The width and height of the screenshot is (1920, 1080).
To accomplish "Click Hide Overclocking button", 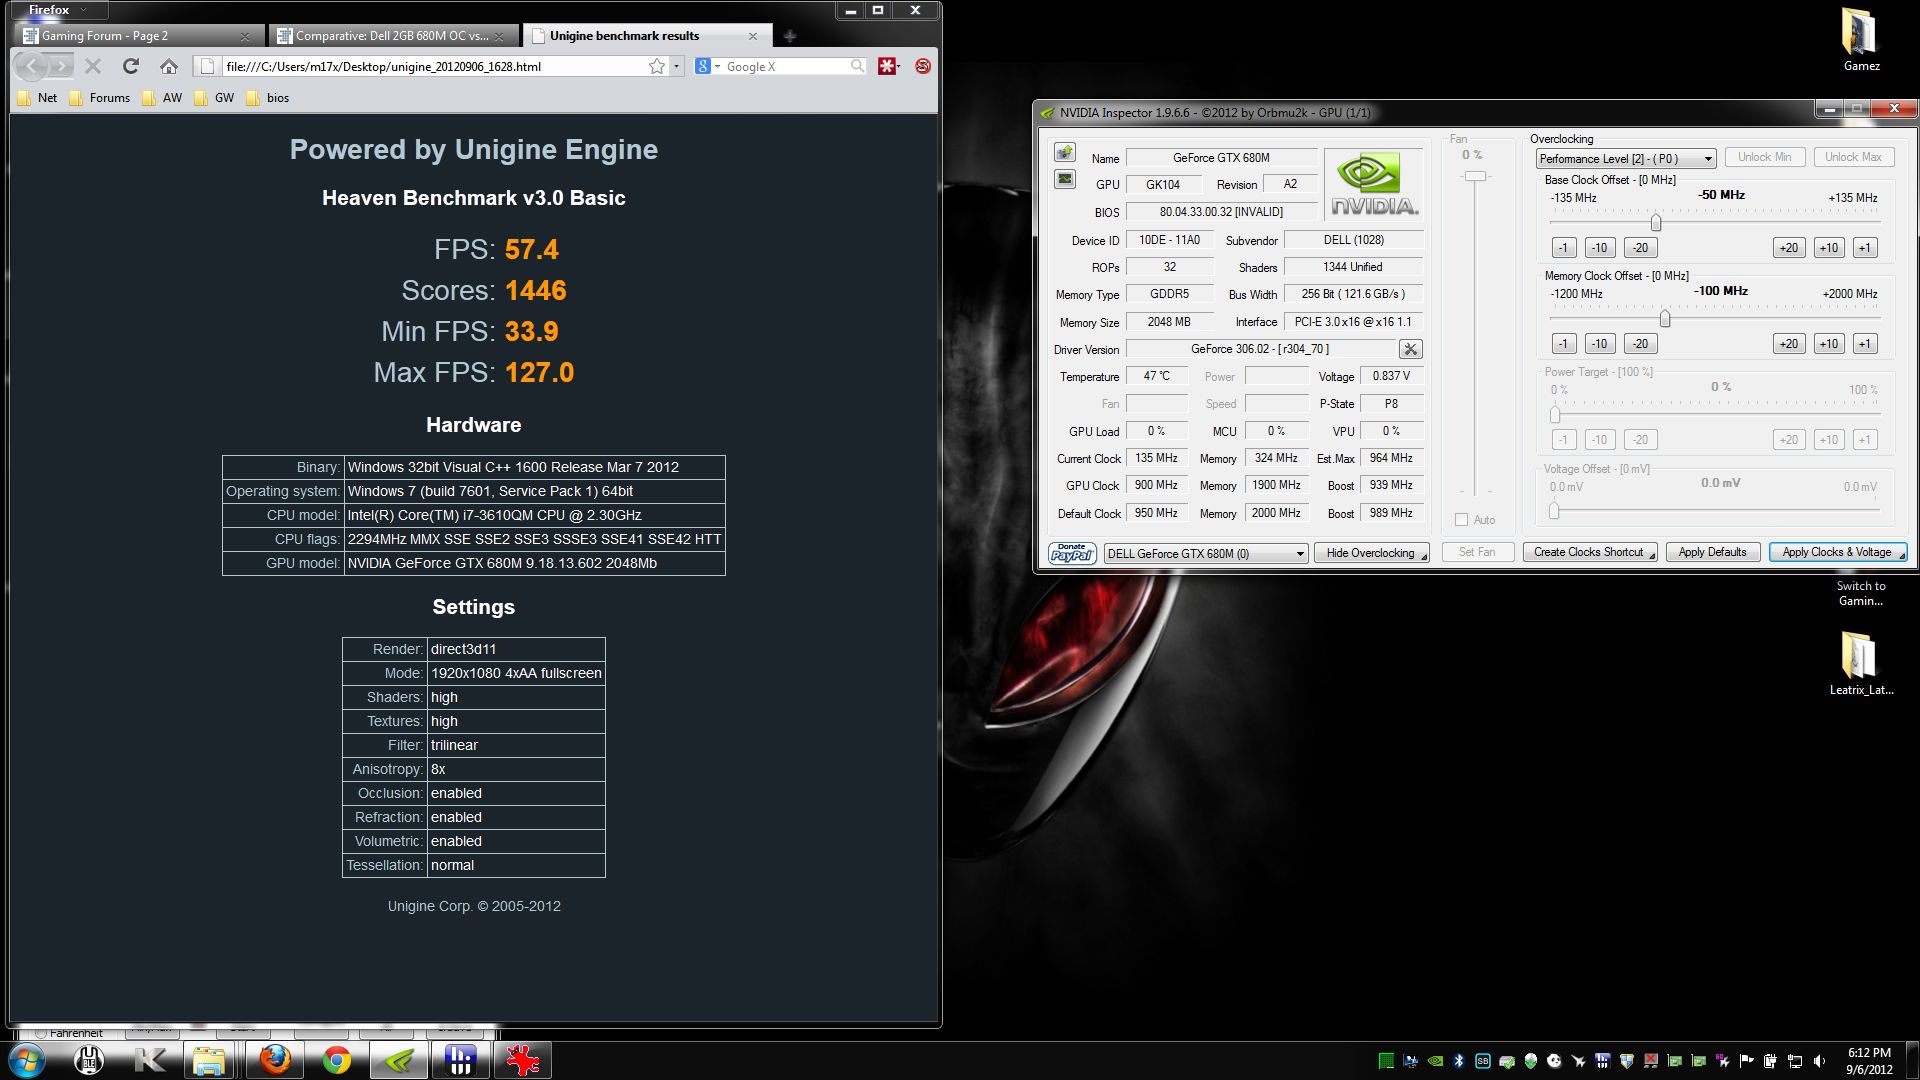I will coord(1371,553).
